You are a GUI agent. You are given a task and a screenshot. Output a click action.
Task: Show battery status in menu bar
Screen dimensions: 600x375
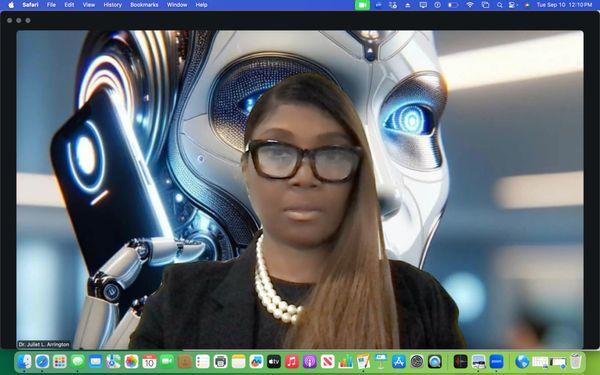453,5
